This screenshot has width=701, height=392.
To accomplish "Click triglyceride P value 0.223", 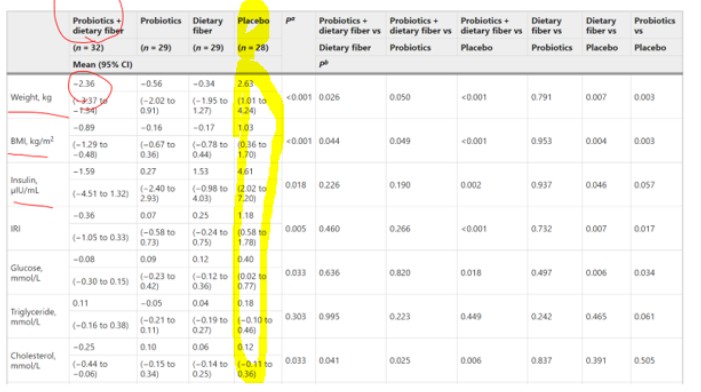I will tap(400, 316).
